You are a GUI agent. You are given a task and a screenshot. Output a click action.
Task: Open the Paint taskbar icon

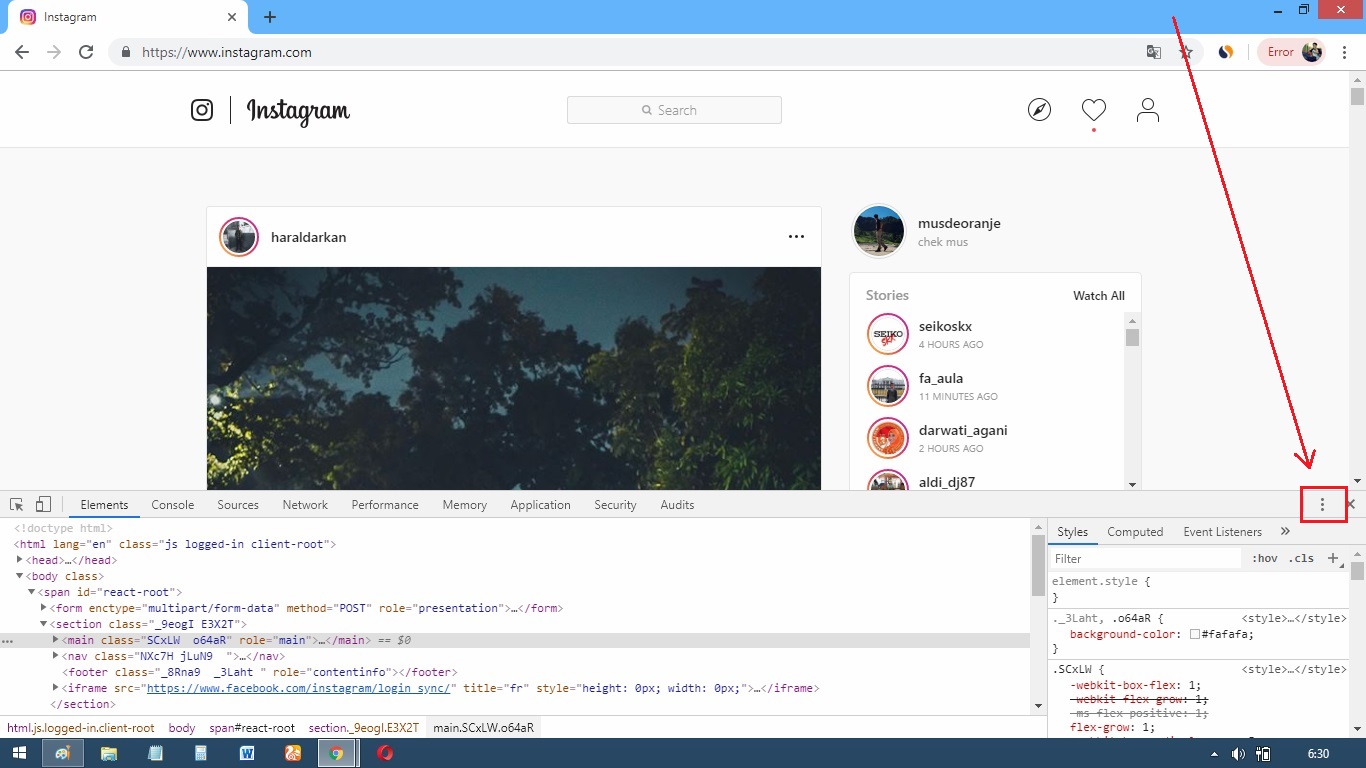(x=62, y=753)
